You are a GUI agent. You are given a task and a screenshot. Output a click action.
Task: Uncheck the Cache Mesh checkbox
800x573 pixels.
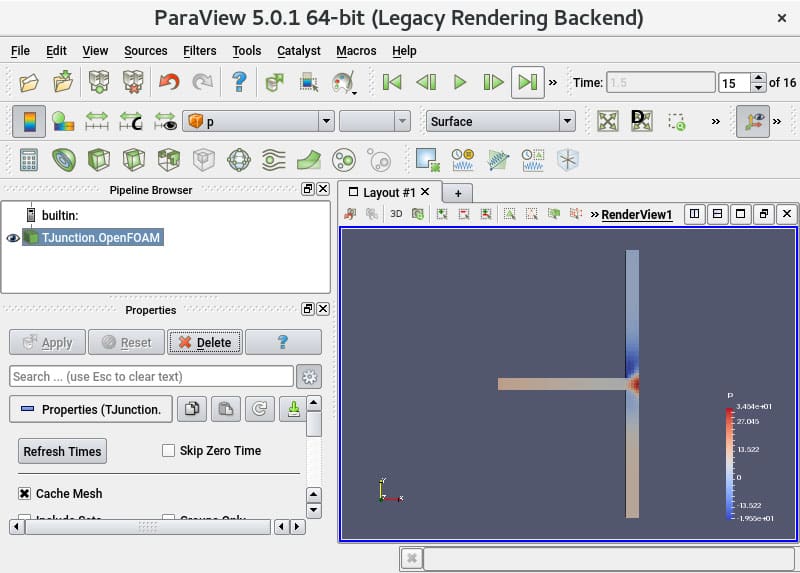pyautogui.click(x=24, y=493)
